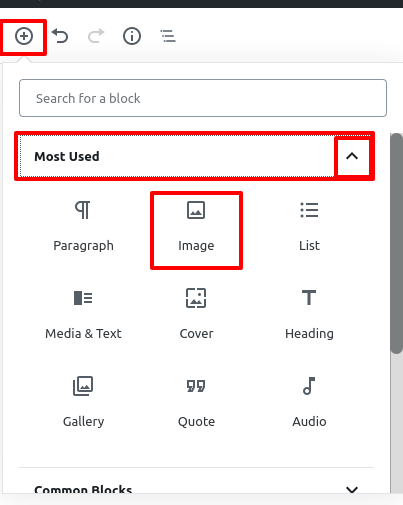Click the Add block plus icon
Screen dimensions: 403x505
[x=24, y=36]
